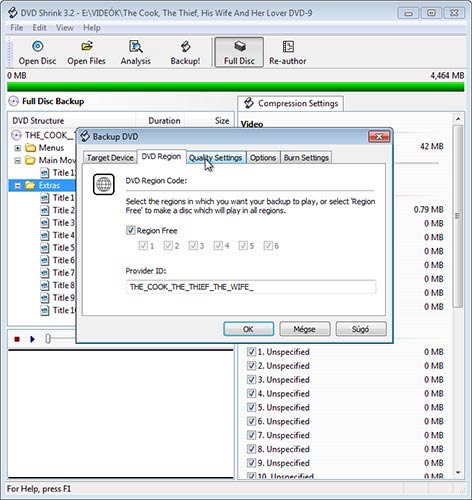Collapse the Extras tree node
The width and height of the screenshot is (472, 500).
coord(18,185)
